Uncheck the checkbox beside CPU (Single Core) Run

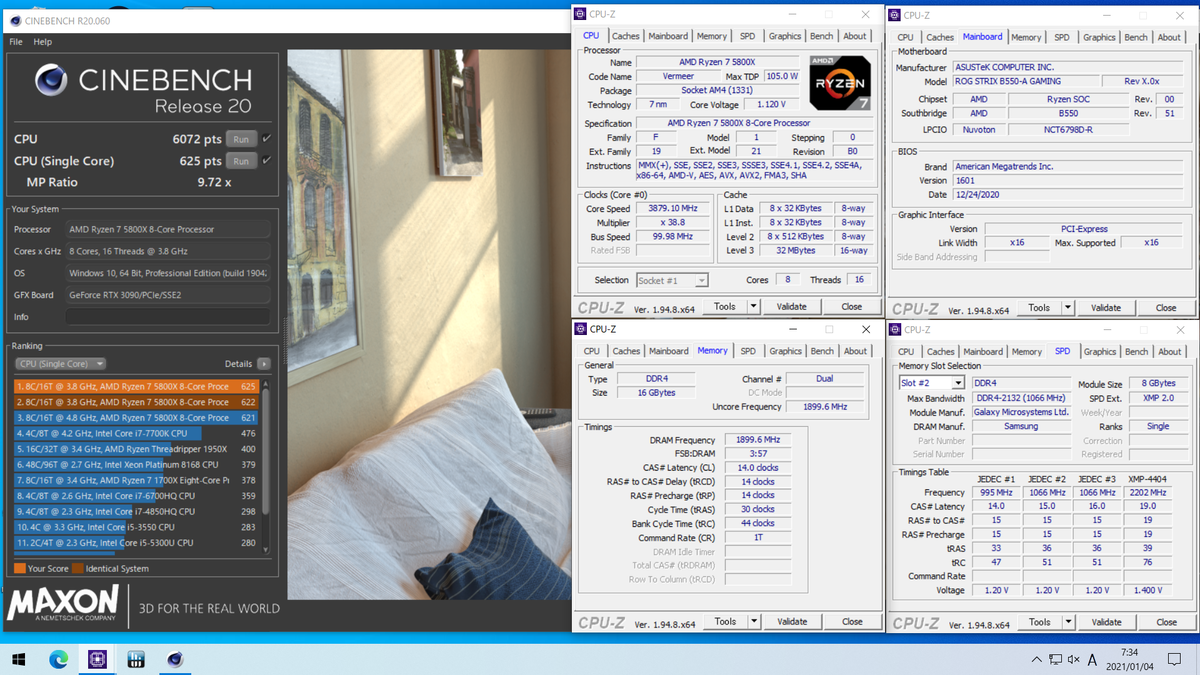[x=266, y=161]
